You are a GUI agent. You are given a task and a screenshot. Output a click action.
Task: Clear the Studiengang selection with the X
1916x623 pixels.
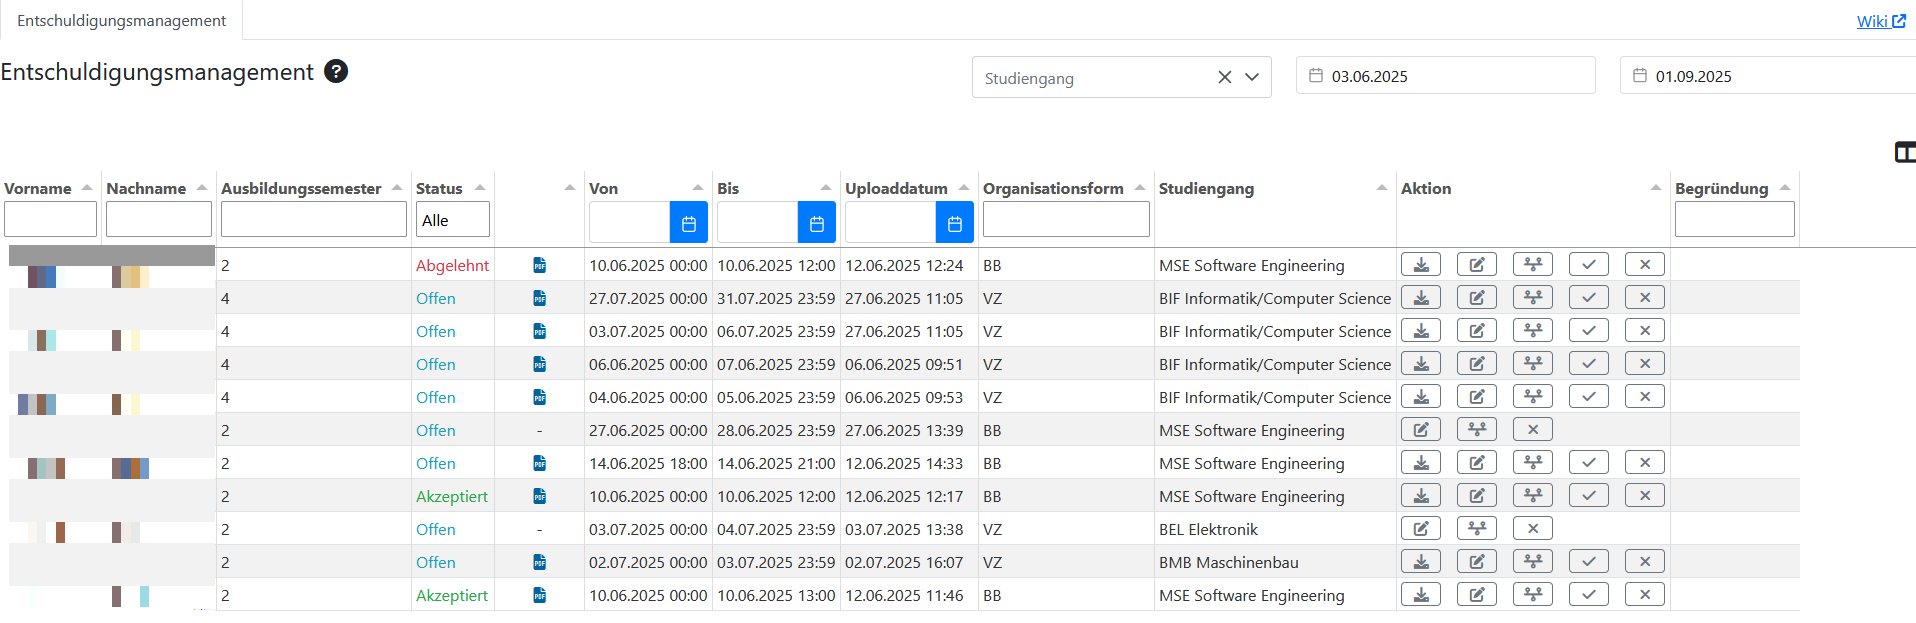(1224, 77)
